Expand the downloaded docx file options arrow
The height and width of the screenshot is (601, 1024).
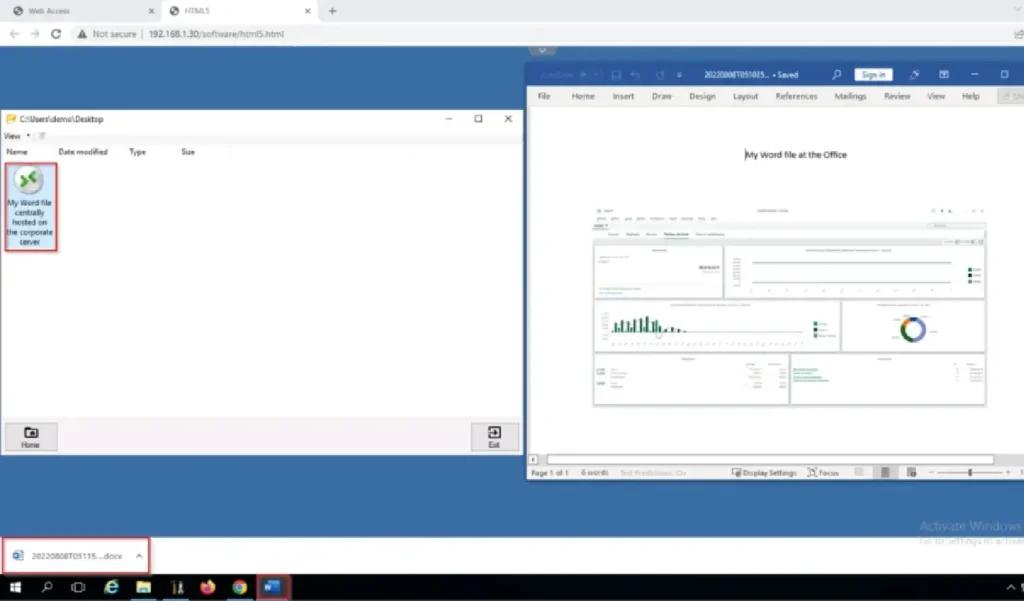click(139, 556)
